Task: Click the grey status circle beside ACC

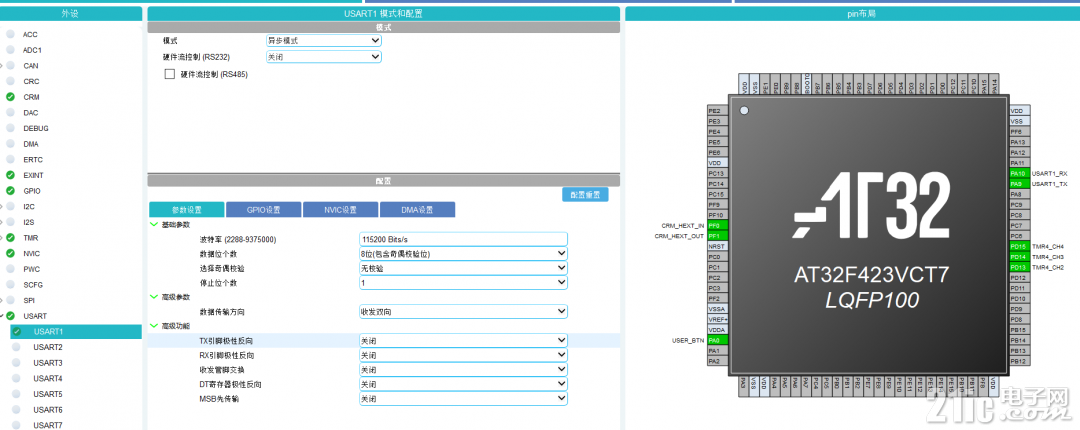Action: click(10, 34)
